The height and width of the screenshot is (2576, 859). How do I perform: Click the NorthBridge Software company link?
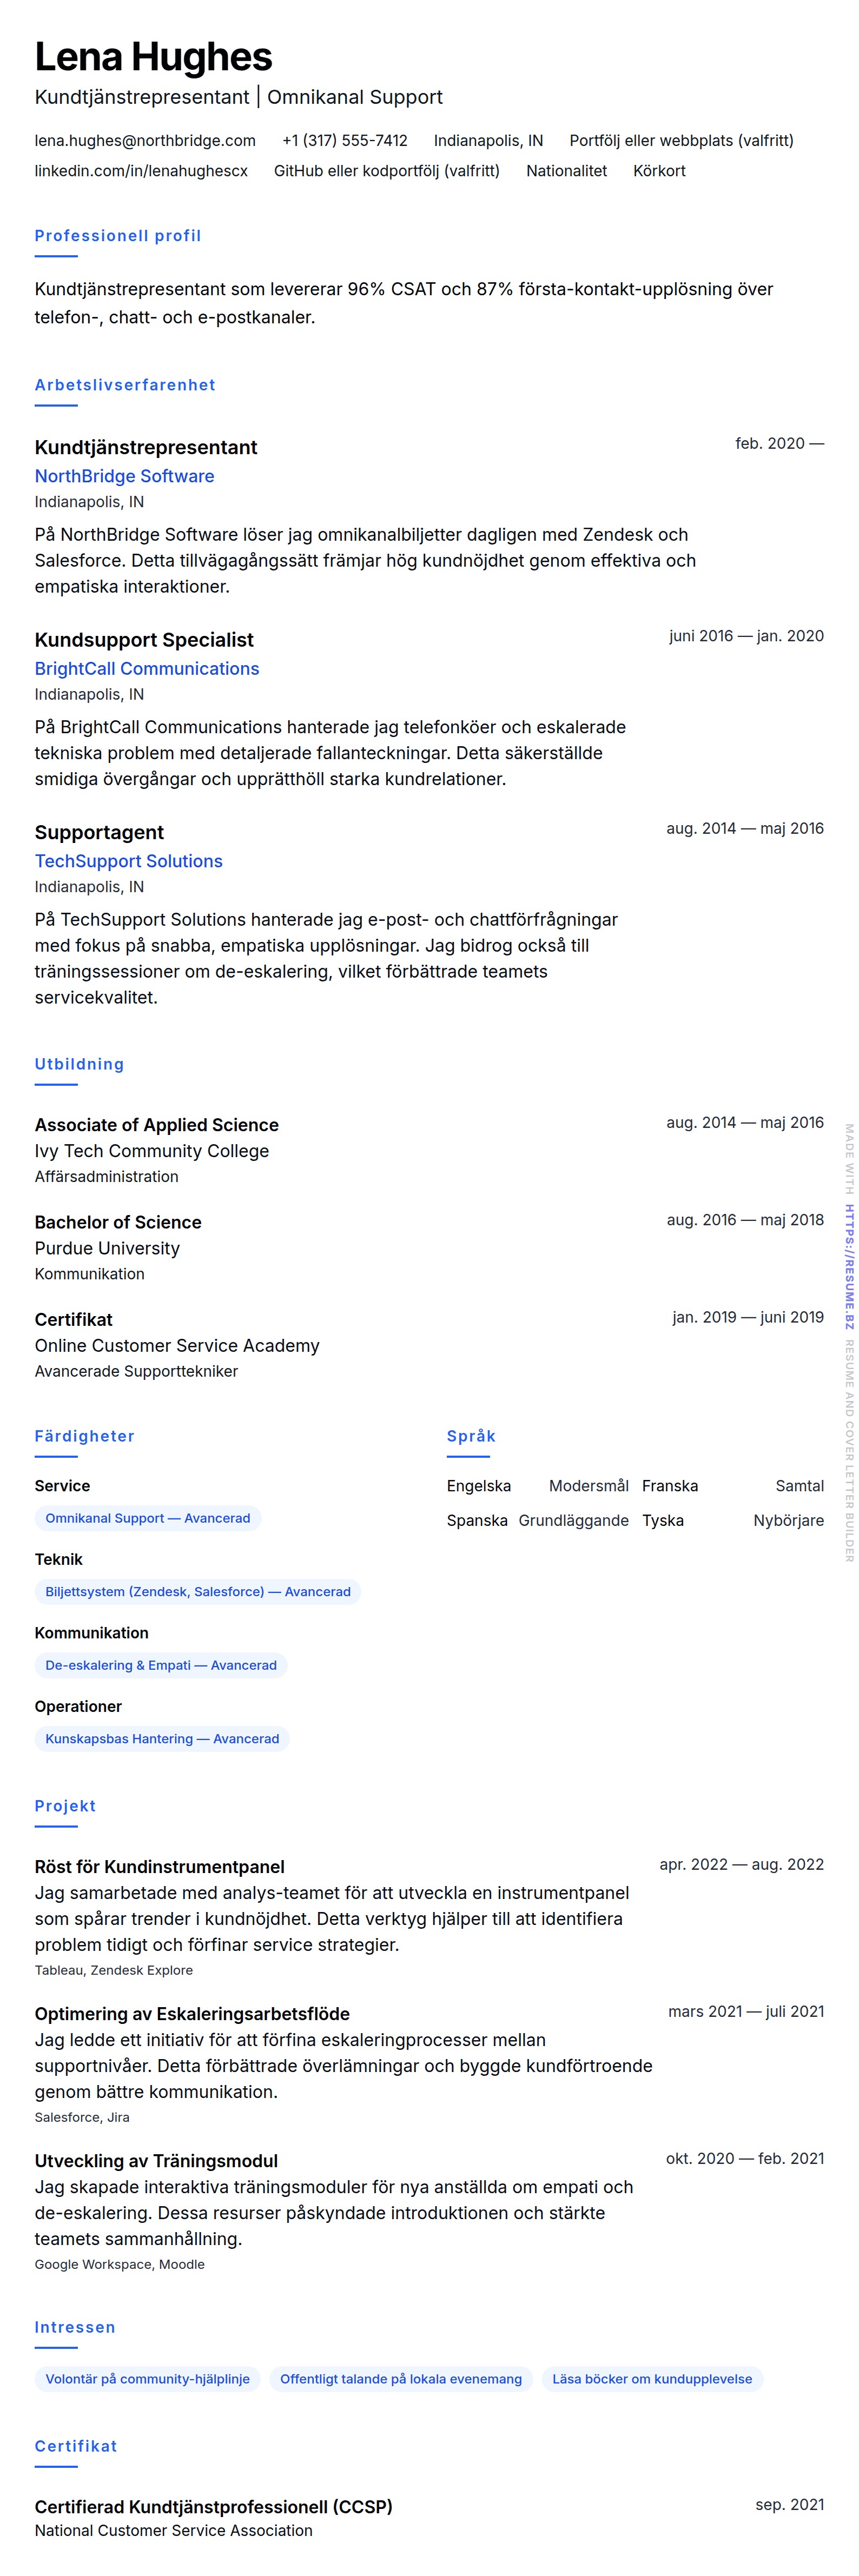[124, 476]
